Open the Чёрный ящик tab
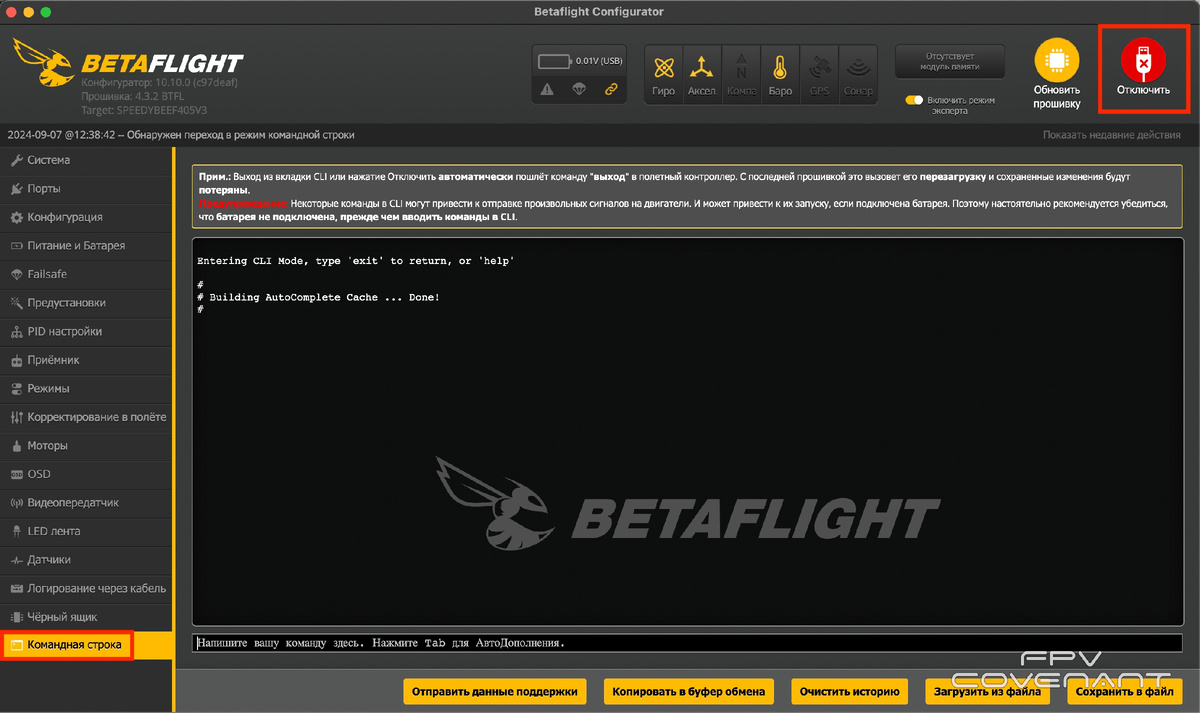This screenshot has width=1200, height=713. click(x=87, y=616)
